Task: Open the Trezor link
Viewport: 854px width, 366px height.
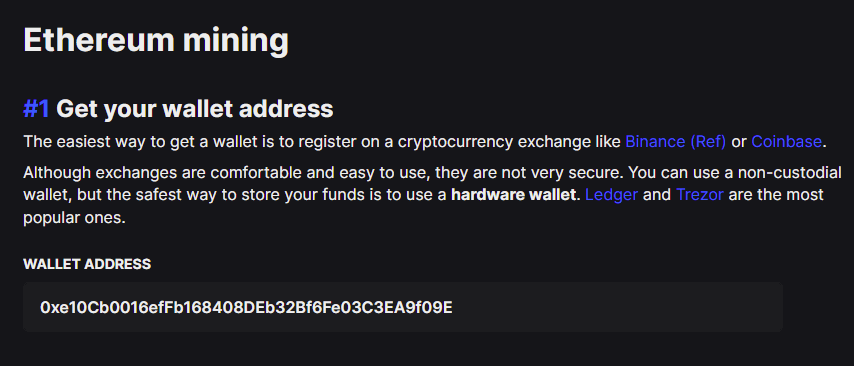Action: (x=700, y=195)
